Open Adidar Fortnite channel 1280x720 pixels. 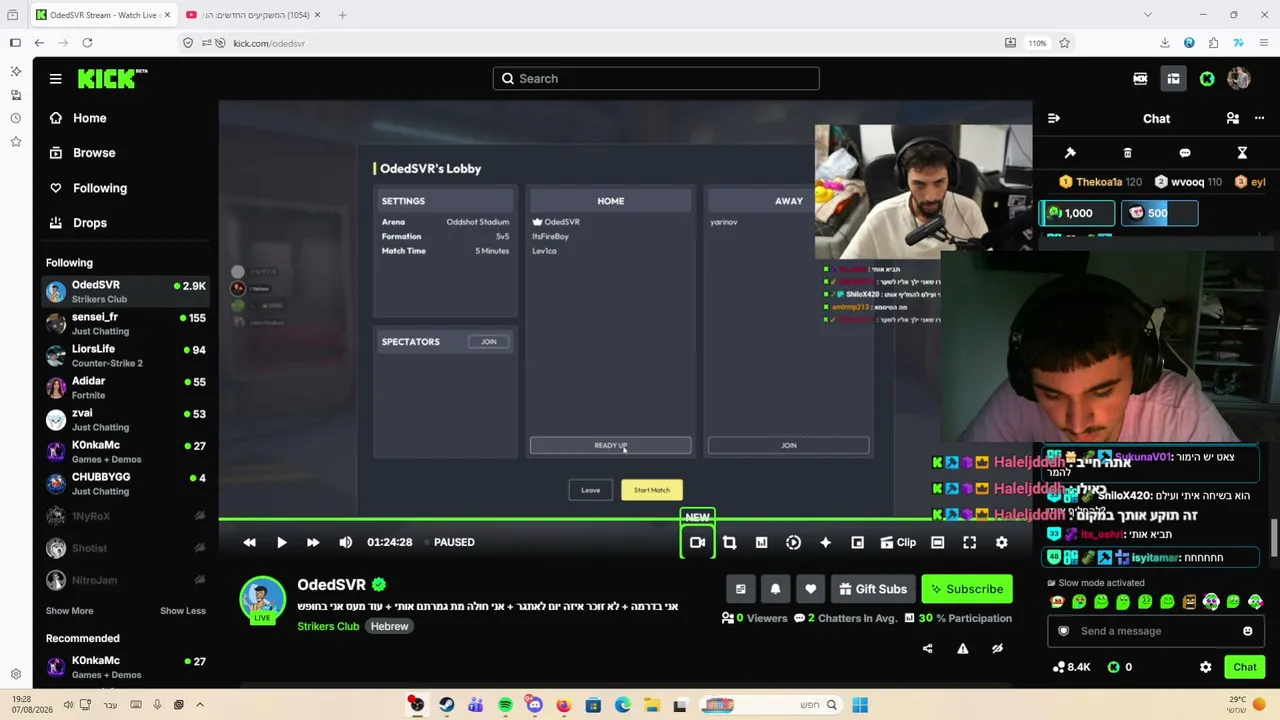click(x=126, y=387)
